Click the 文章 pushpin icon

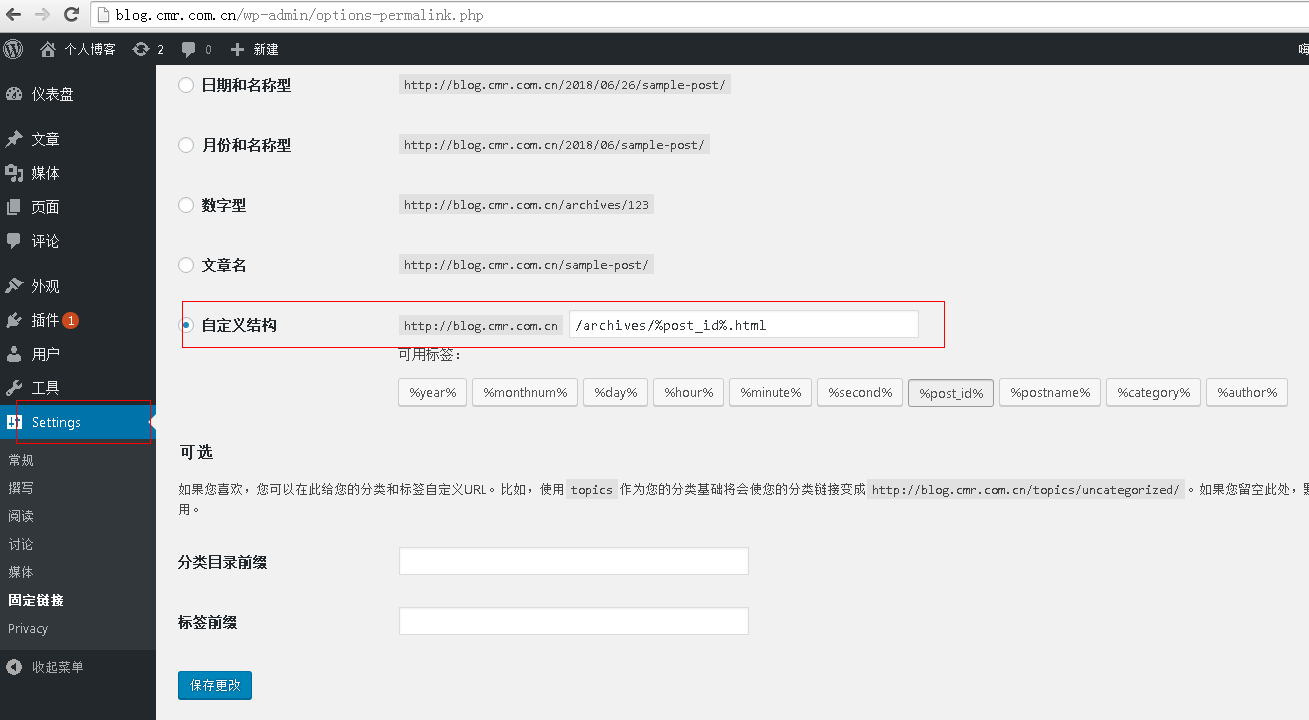point(14,139)
